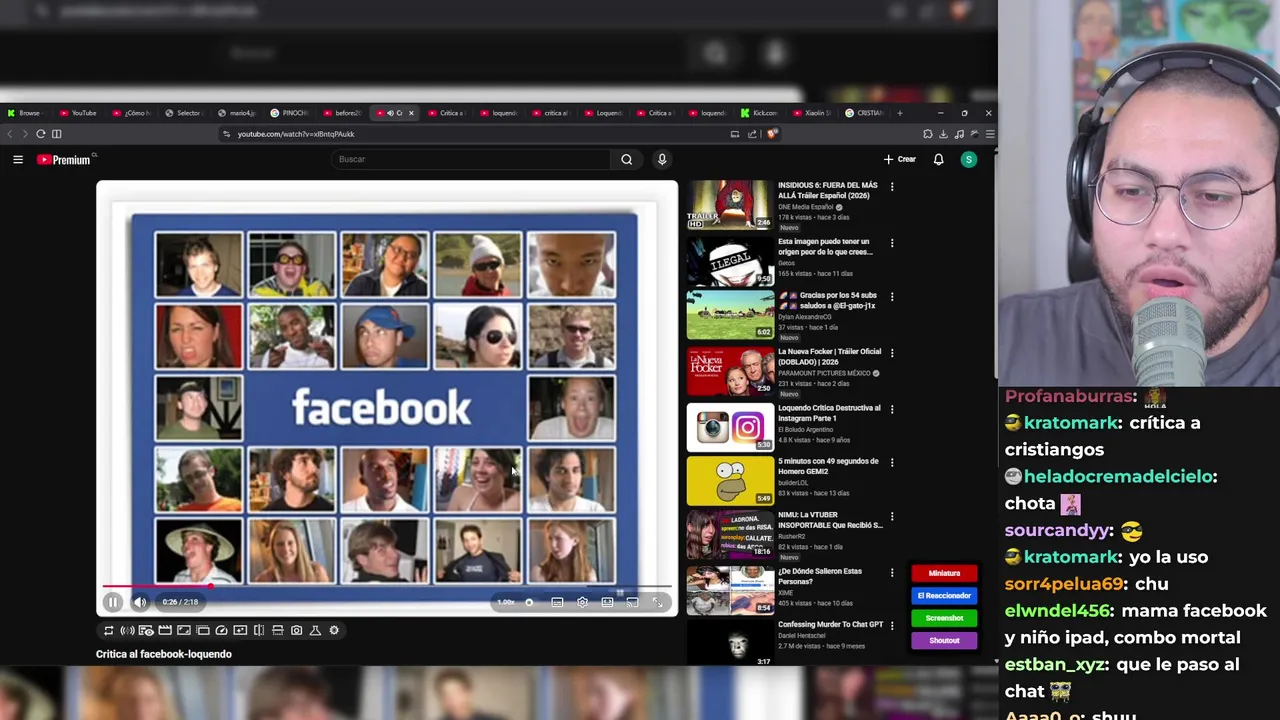Open the media control icon in toolbar
The image size is (1280, 720).
[959, 134]
